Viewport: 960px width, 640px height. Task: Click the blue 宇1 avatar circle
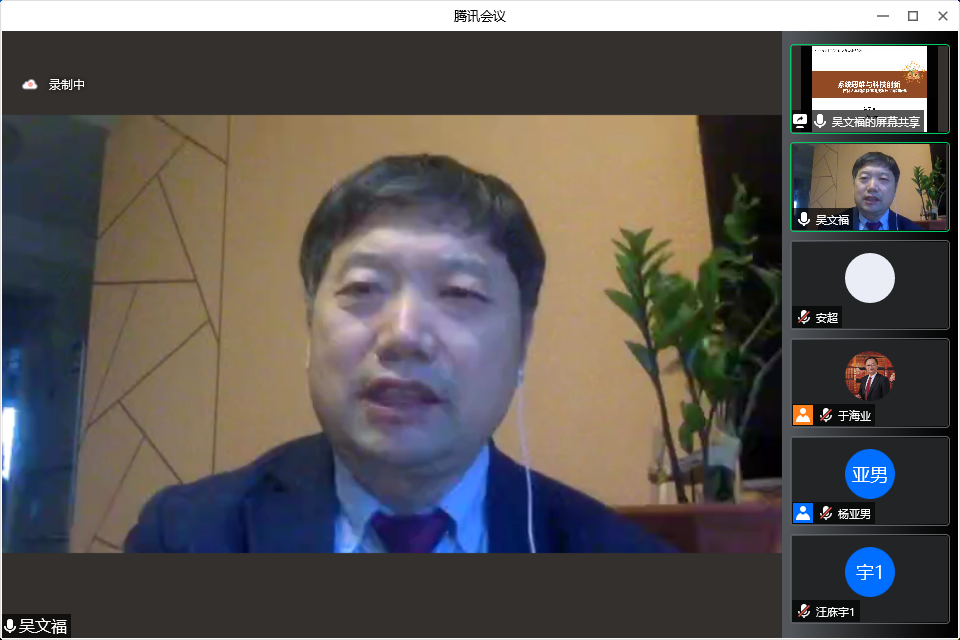pyautogui.click(x=869, y=572)
